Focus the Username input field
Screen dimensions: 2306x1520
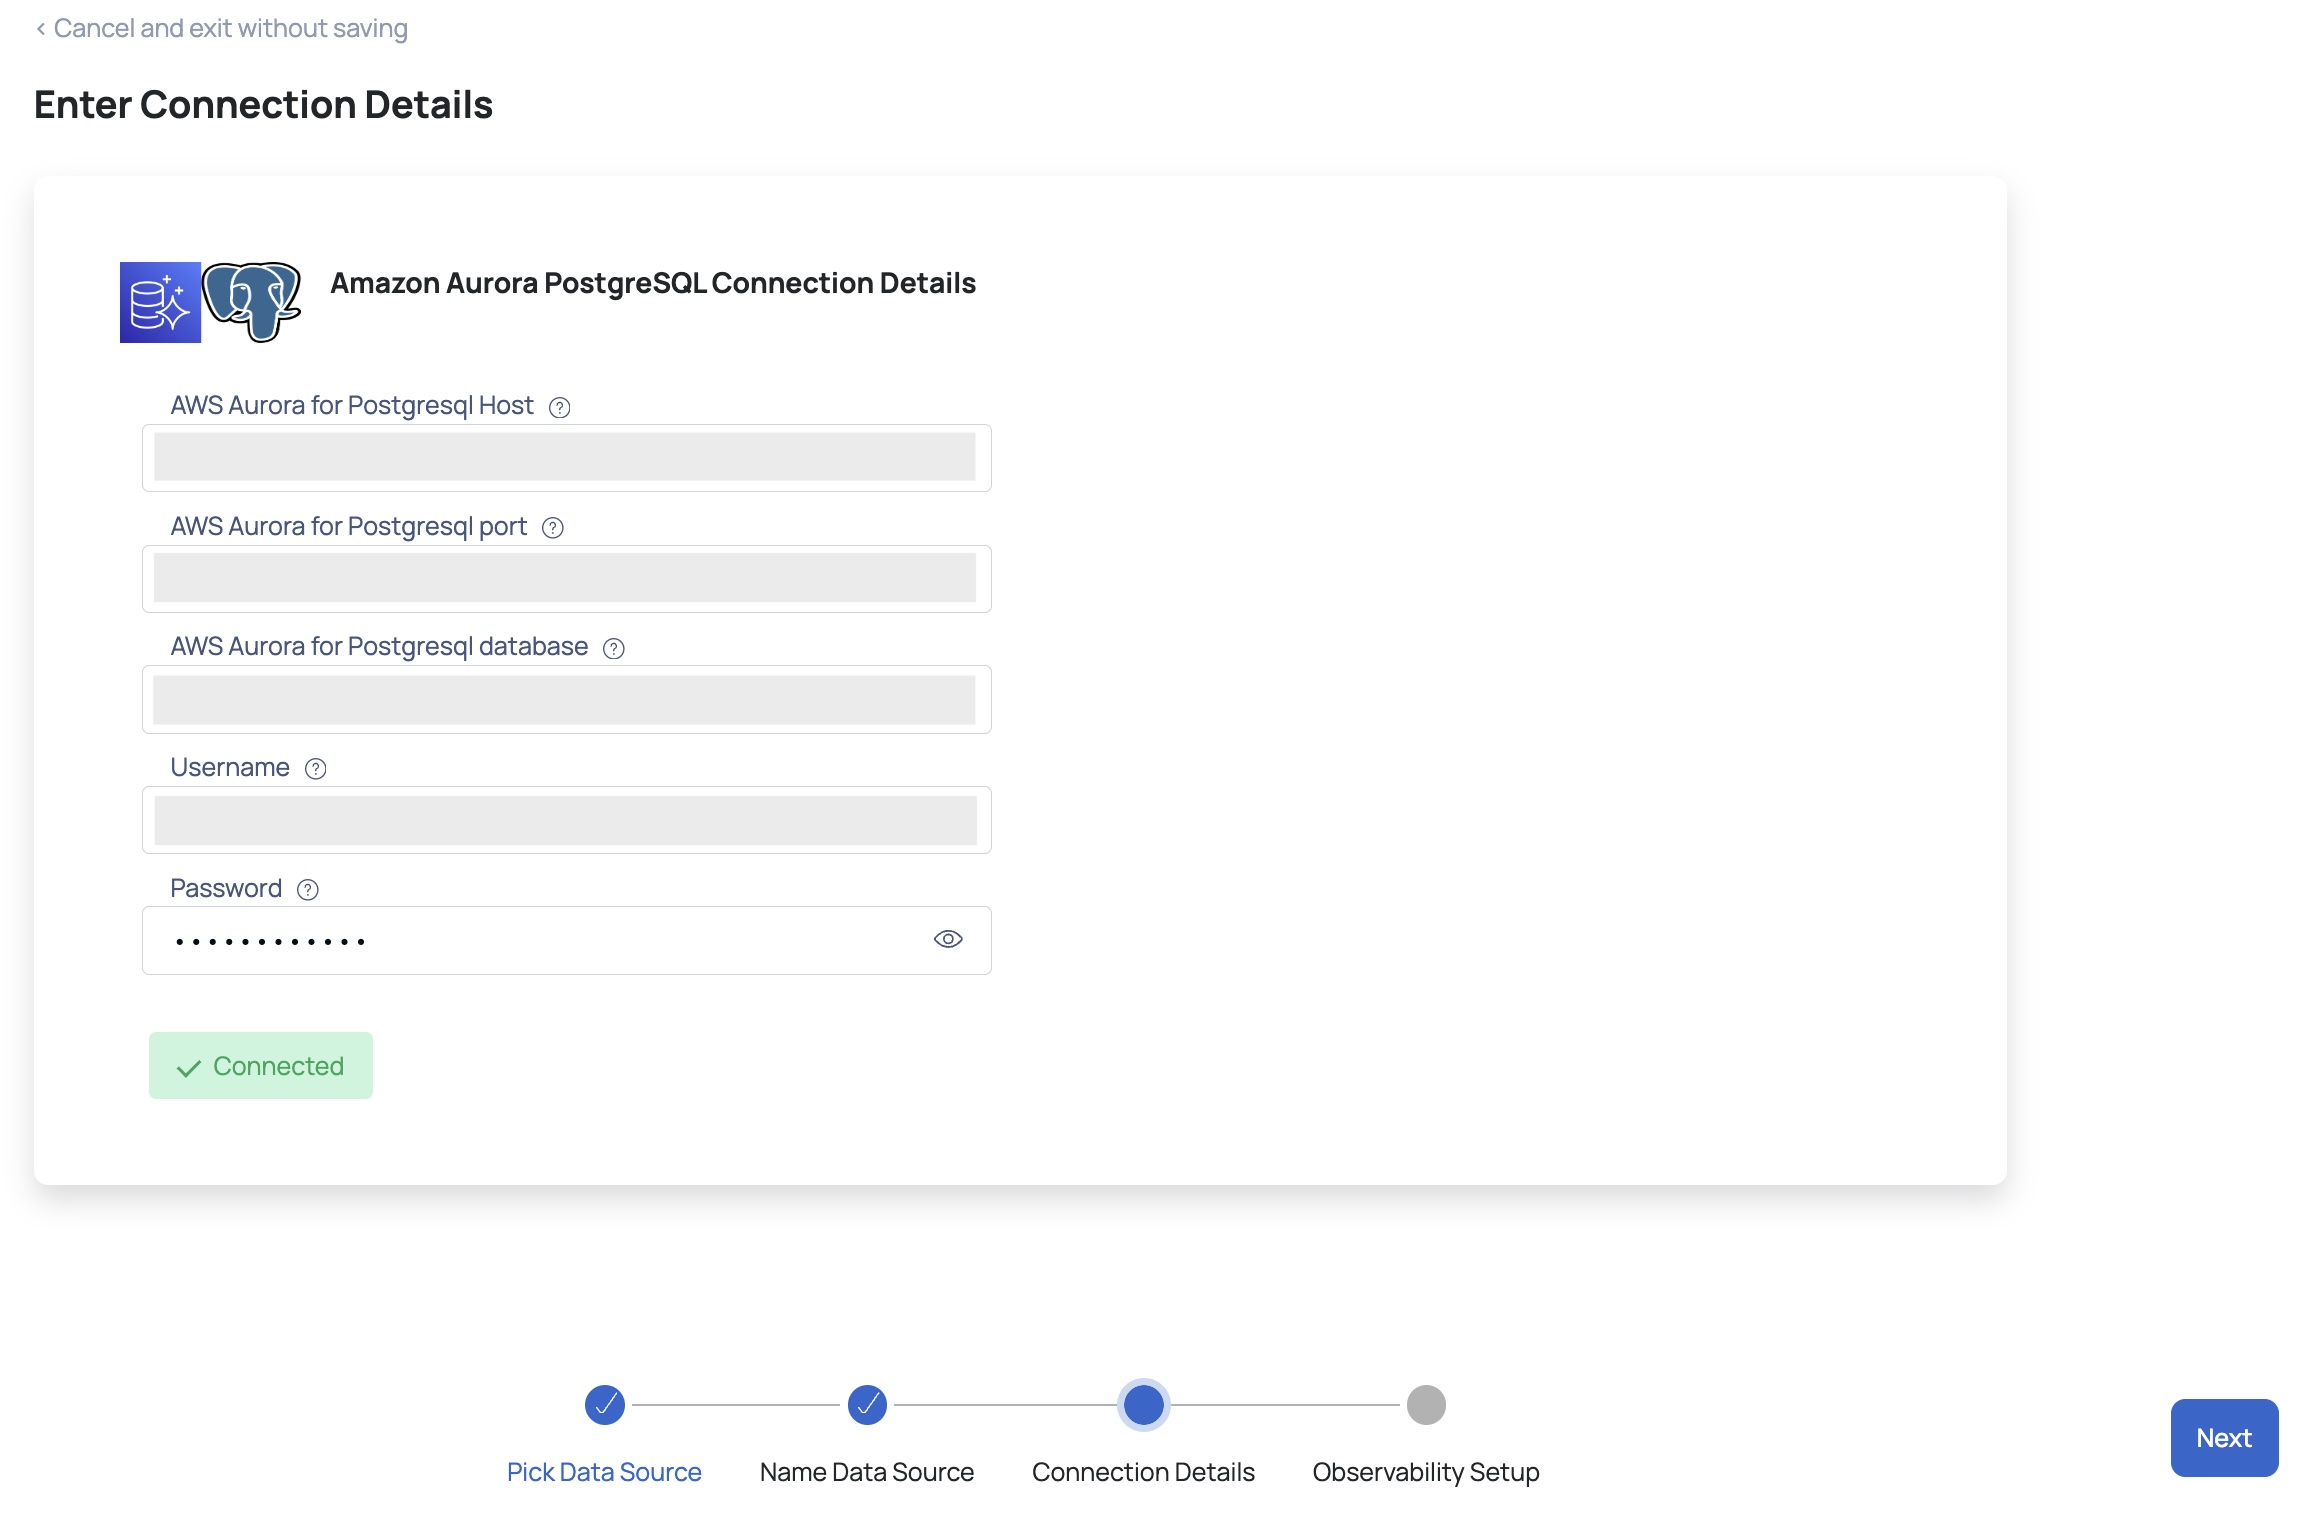(566, 820)
